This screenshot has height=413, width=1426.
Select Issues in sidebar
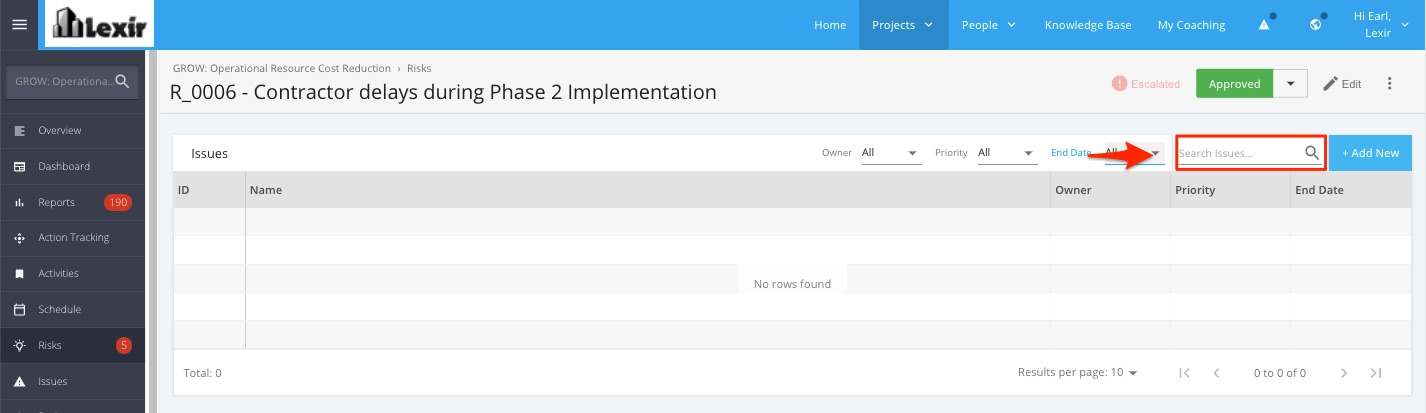73,382
